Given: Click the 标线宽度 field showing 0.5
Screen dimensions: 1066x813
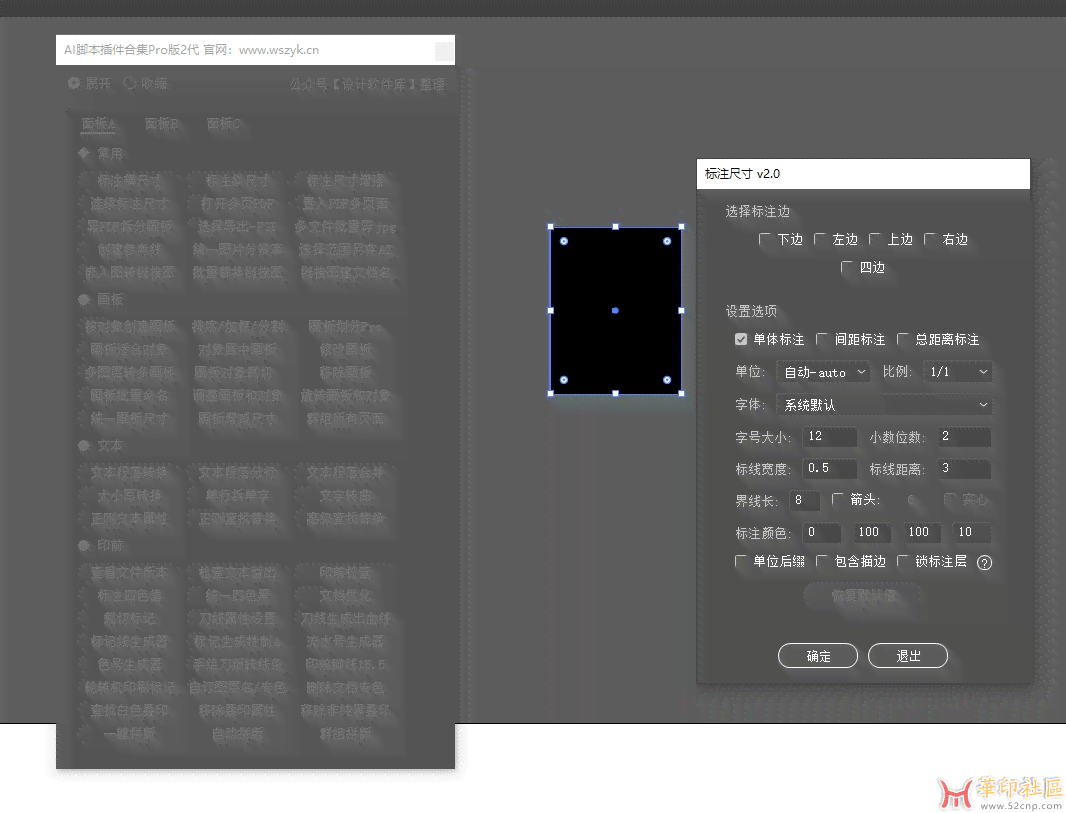Looking at the screenshot, I should 829,468.
